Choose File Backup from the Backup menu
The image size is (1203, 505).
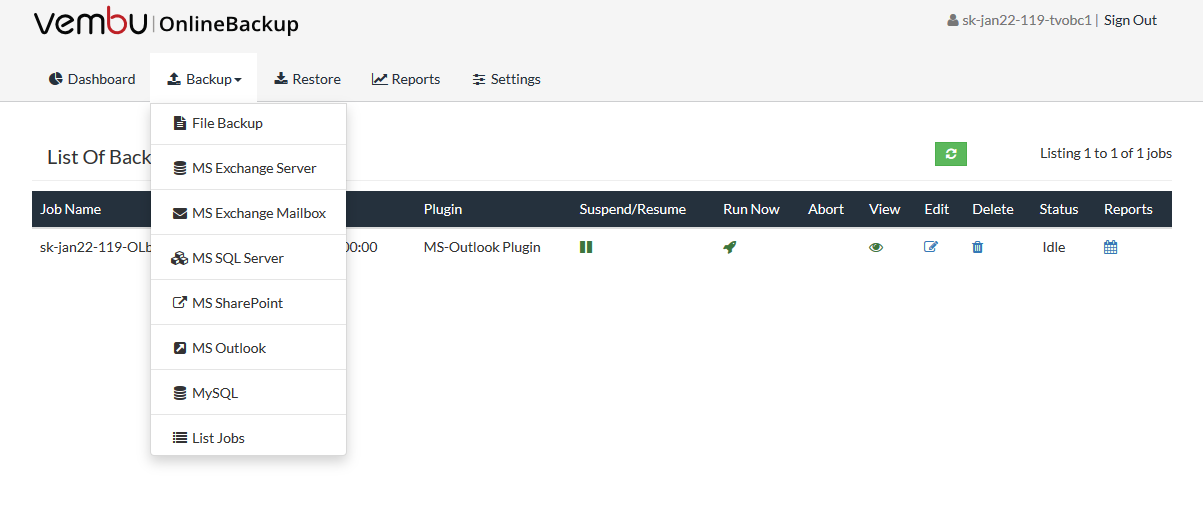coord(248,123)
